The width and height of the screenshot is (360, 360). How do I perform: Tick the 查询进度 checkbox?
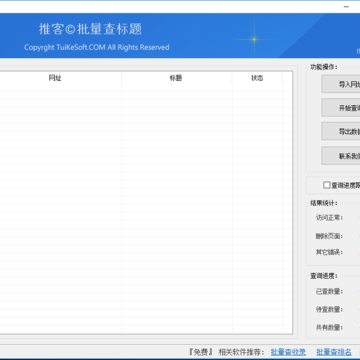327,185
